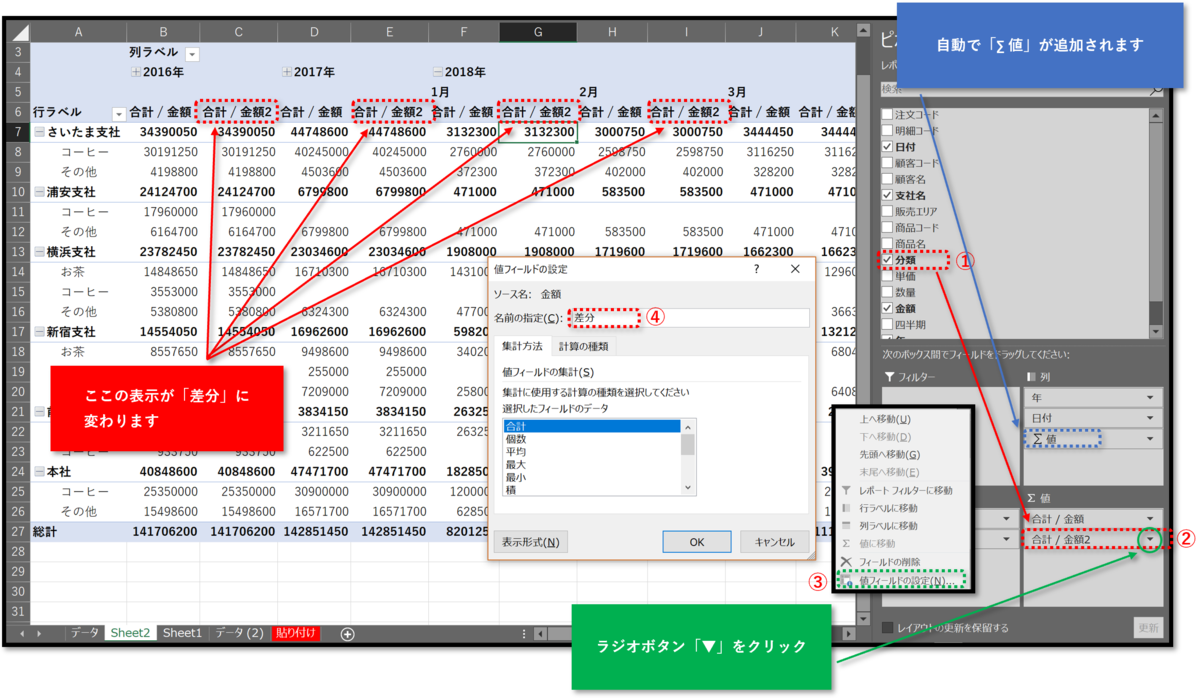Switch to the 計算の種類 tab
1200x698 pixels.
point(583,346)
